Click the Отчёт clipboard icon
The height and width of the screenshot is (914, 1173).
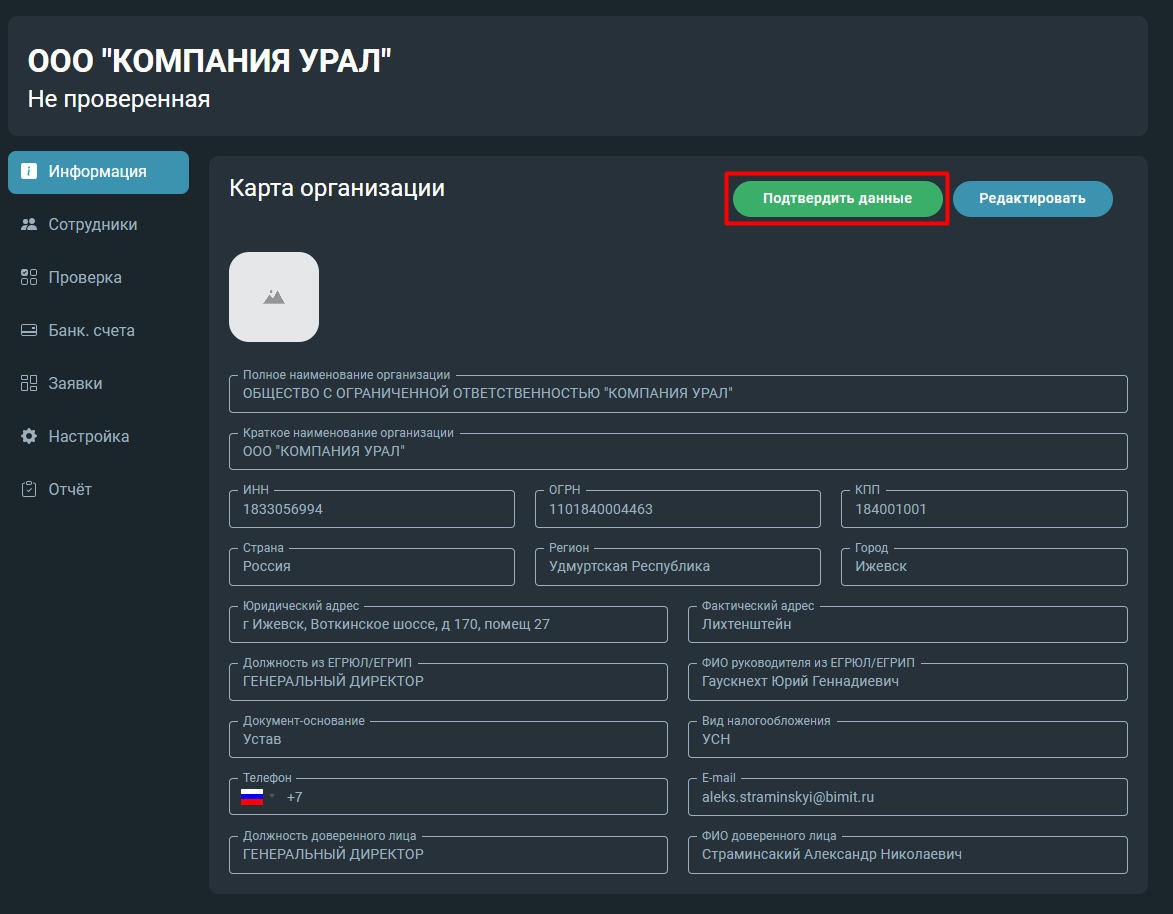29,489
